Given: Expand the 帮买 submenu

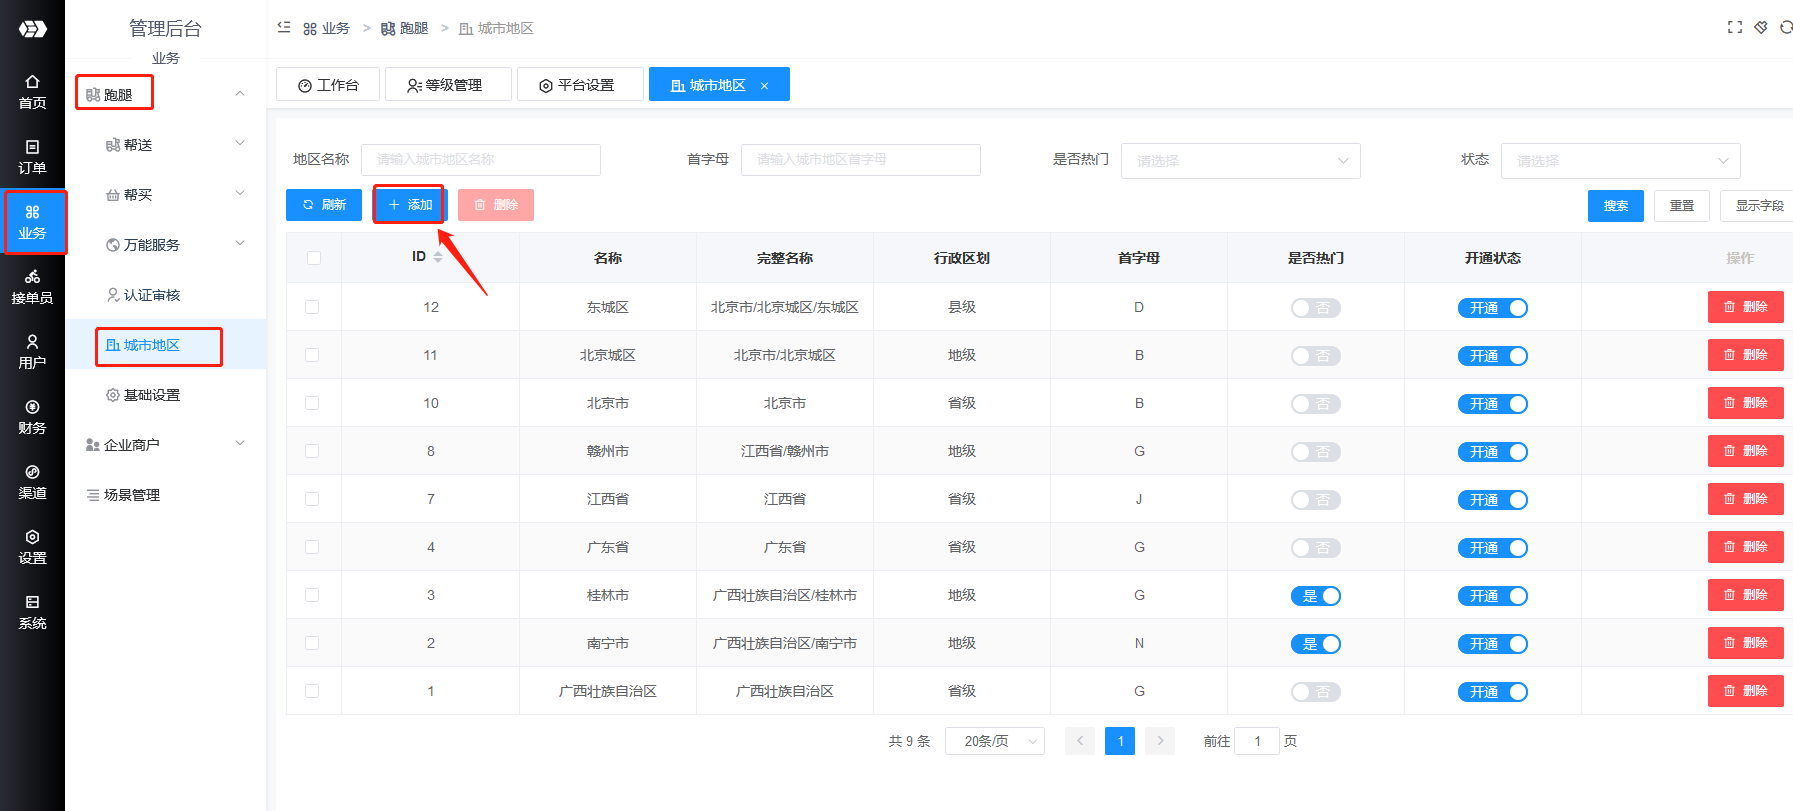Looking at the screenshot, I should [240, 194].
